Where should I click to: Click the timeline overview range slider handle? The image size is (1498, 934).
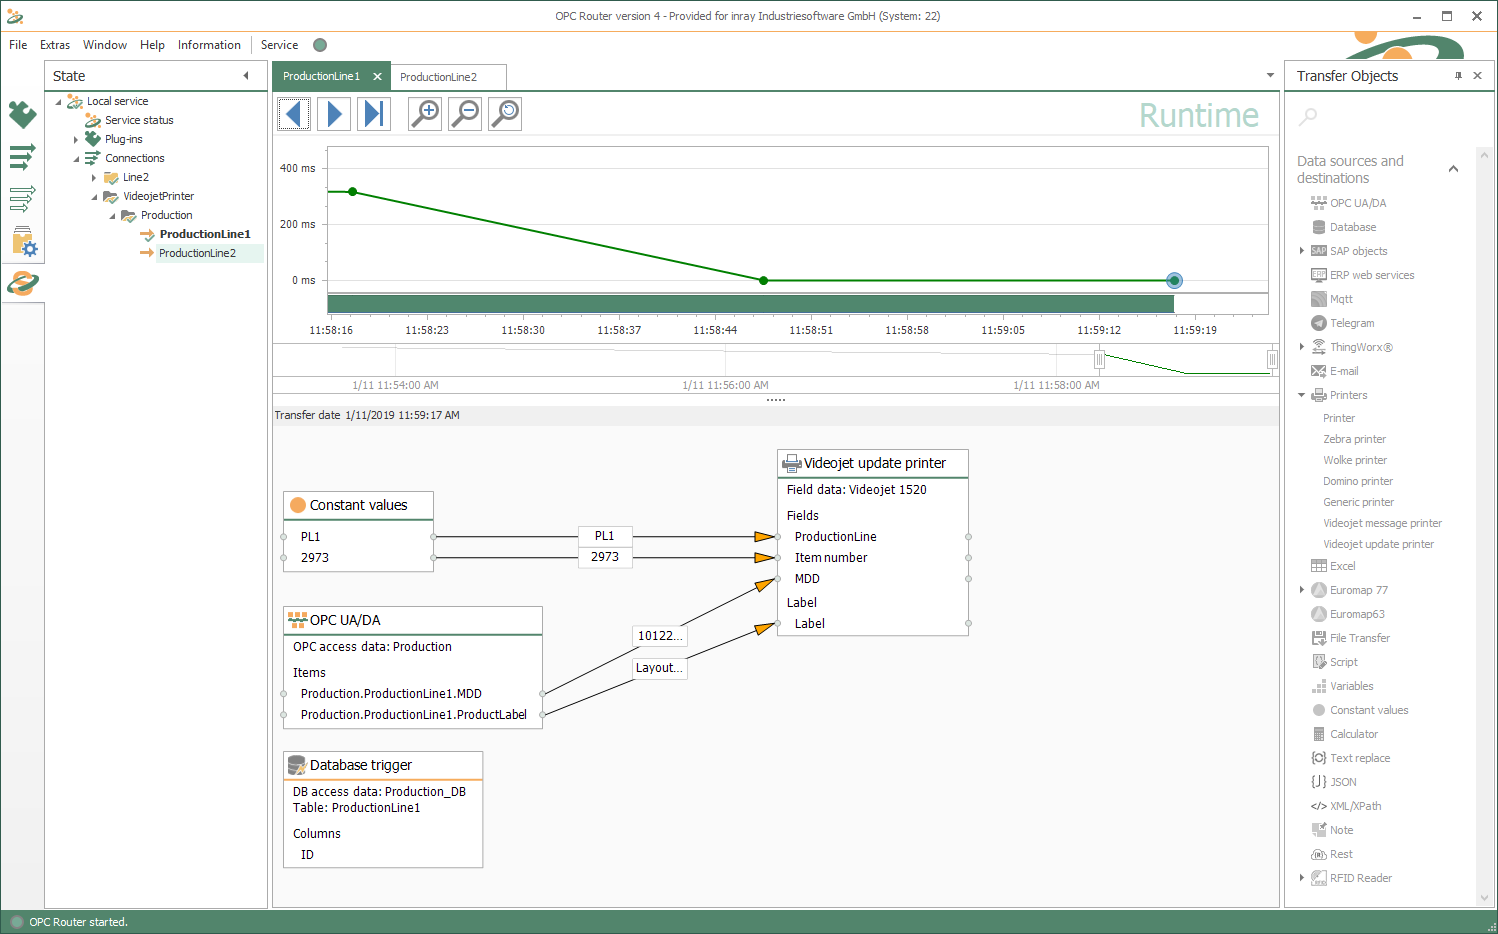click(1099, 359)
